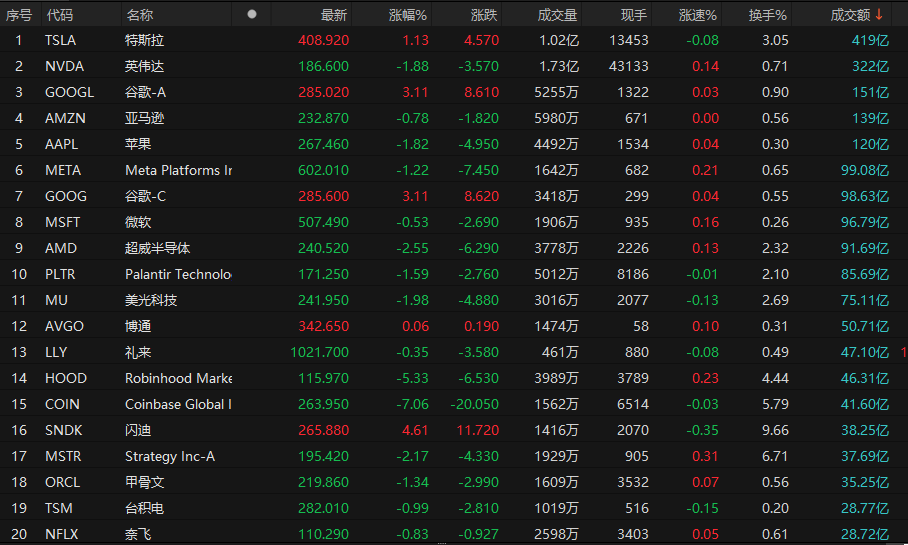Viewport: 908px width, 545px height.
Task: Select the GOOG stock code
Action: click(x=66, y=196)
